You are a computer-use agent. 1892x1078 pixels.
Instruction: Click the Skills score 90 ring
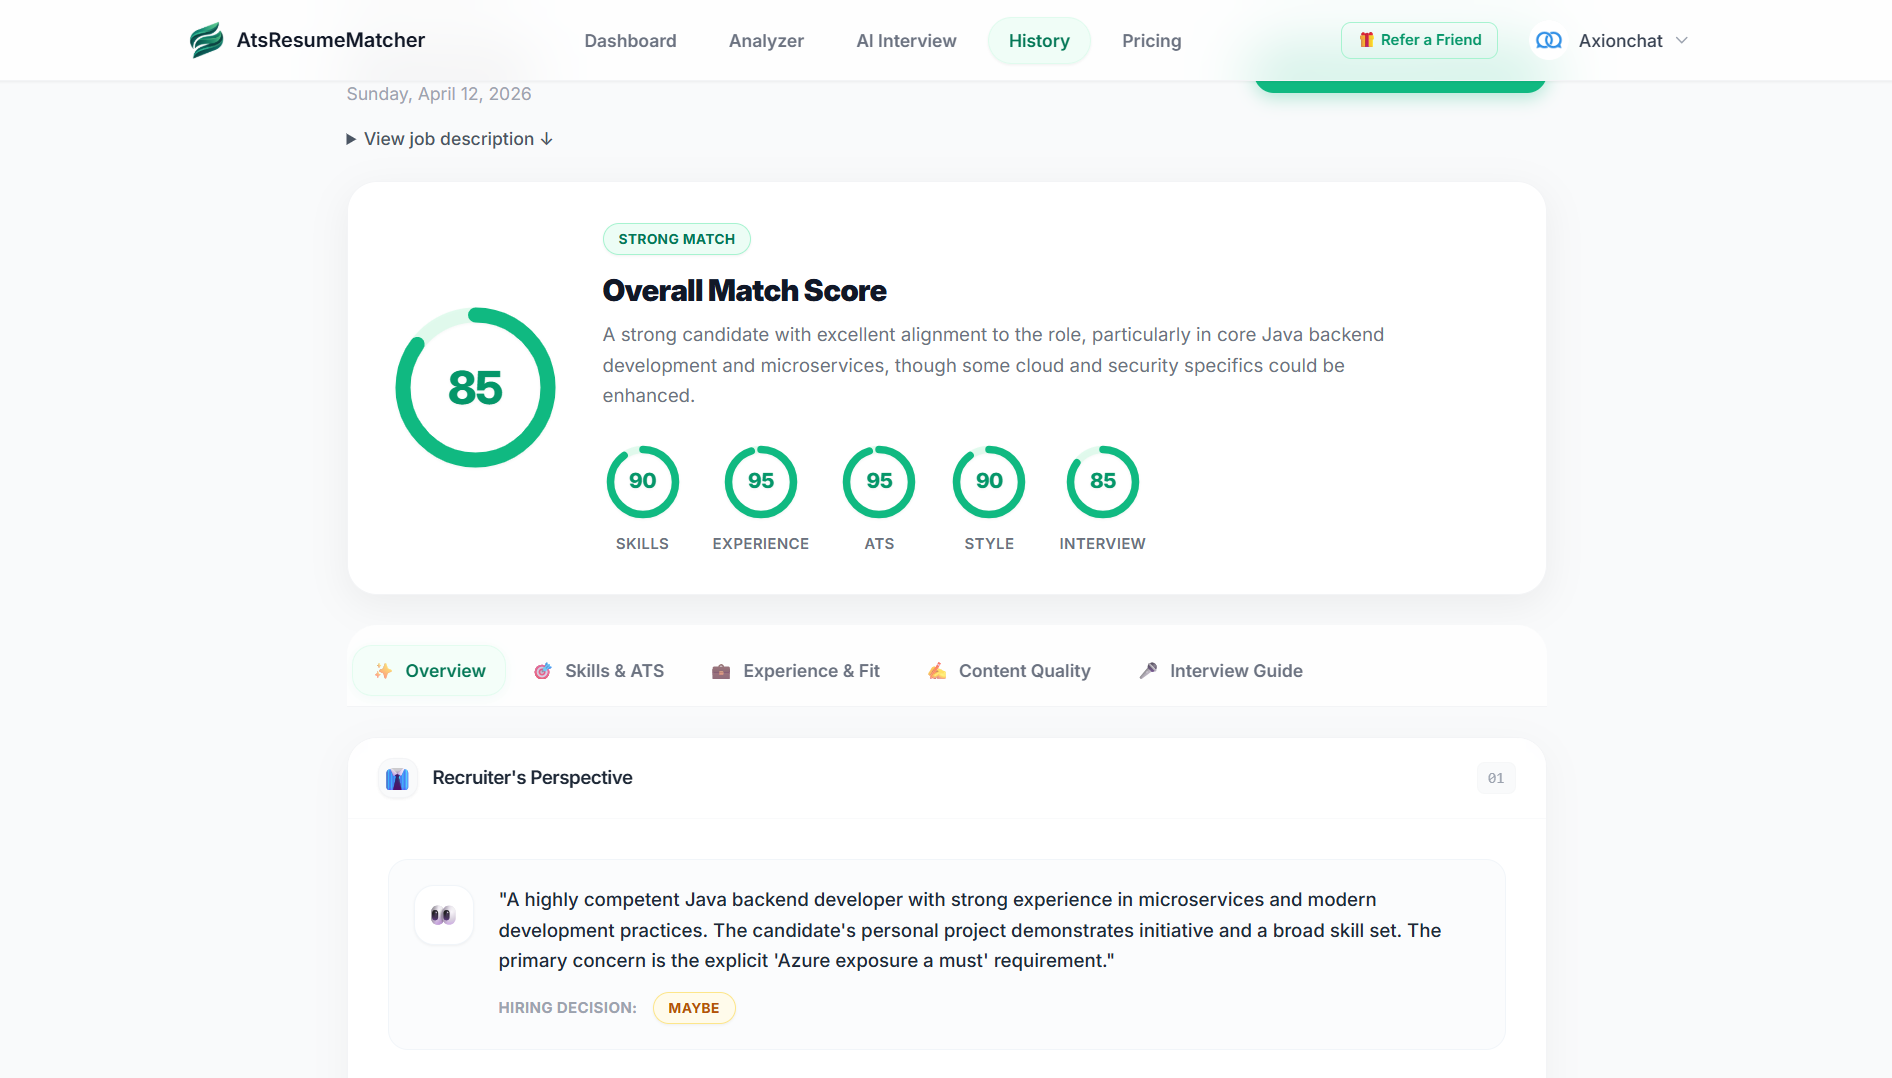coord(642,481)
